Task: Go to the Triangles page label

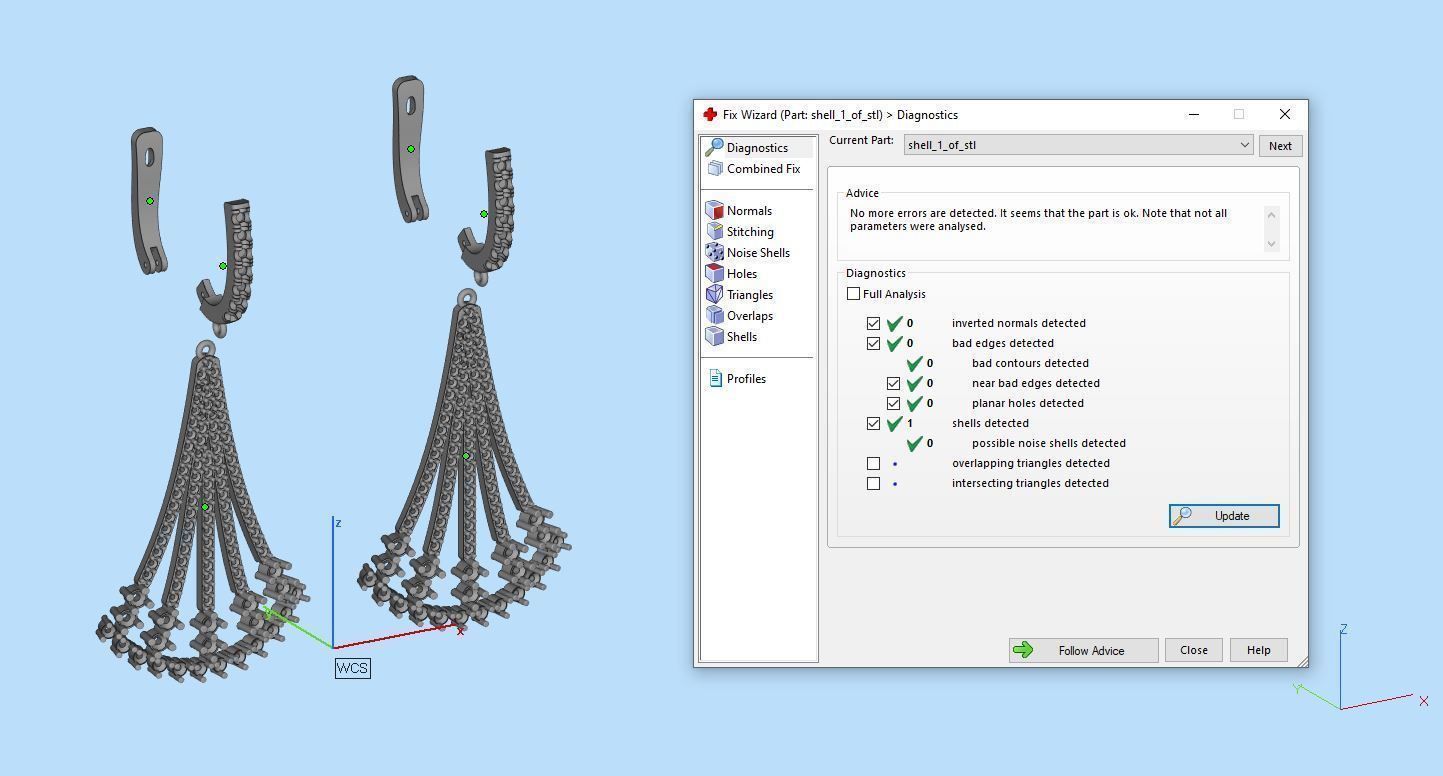Action: click(750, 295)
